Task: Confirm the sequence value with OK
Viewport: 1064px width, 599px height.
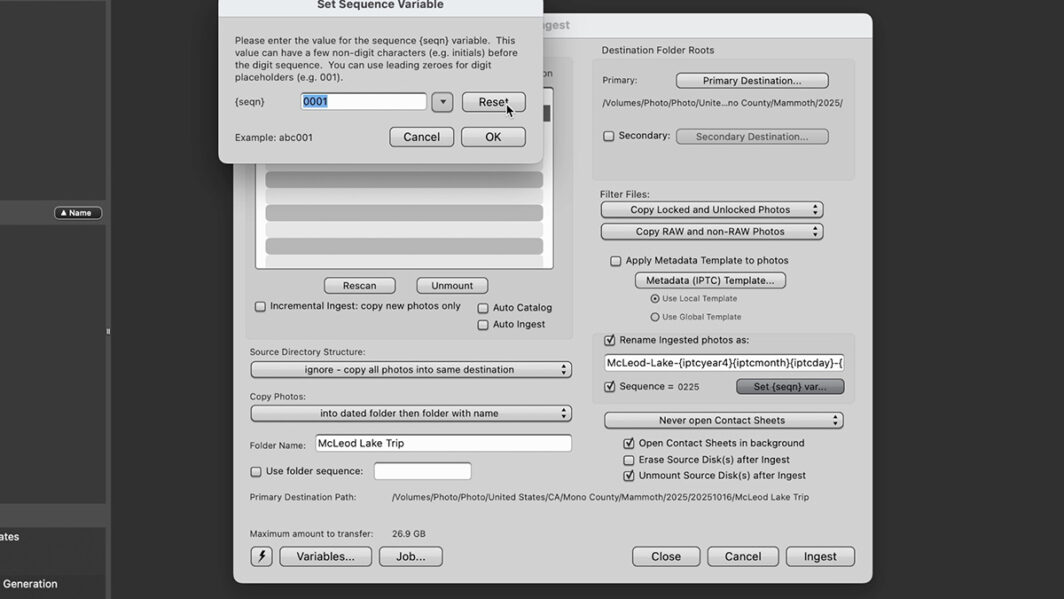Action: tap(493, 137)
